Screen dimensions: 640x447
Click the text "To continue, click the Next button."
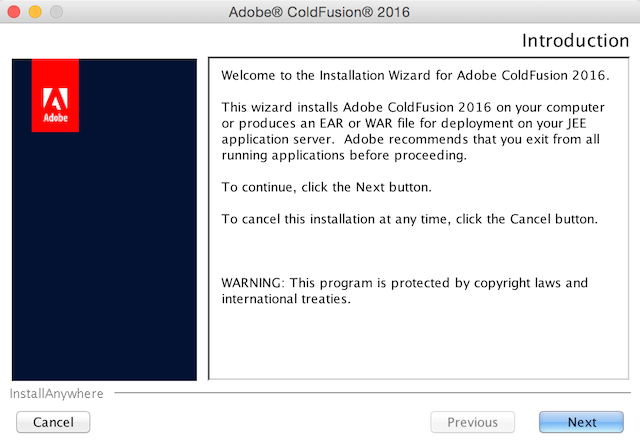coord(327,187)
